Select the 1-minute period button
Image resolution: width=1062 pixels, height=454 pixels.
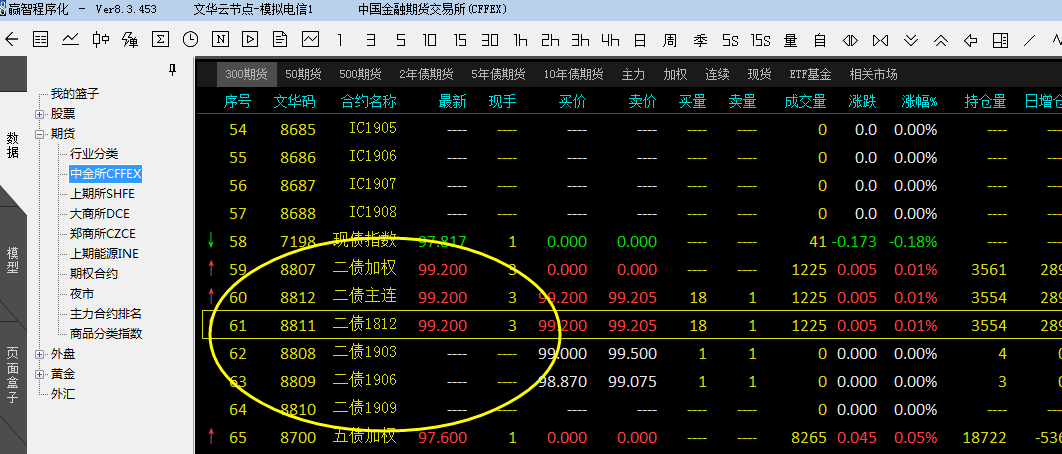340,40
